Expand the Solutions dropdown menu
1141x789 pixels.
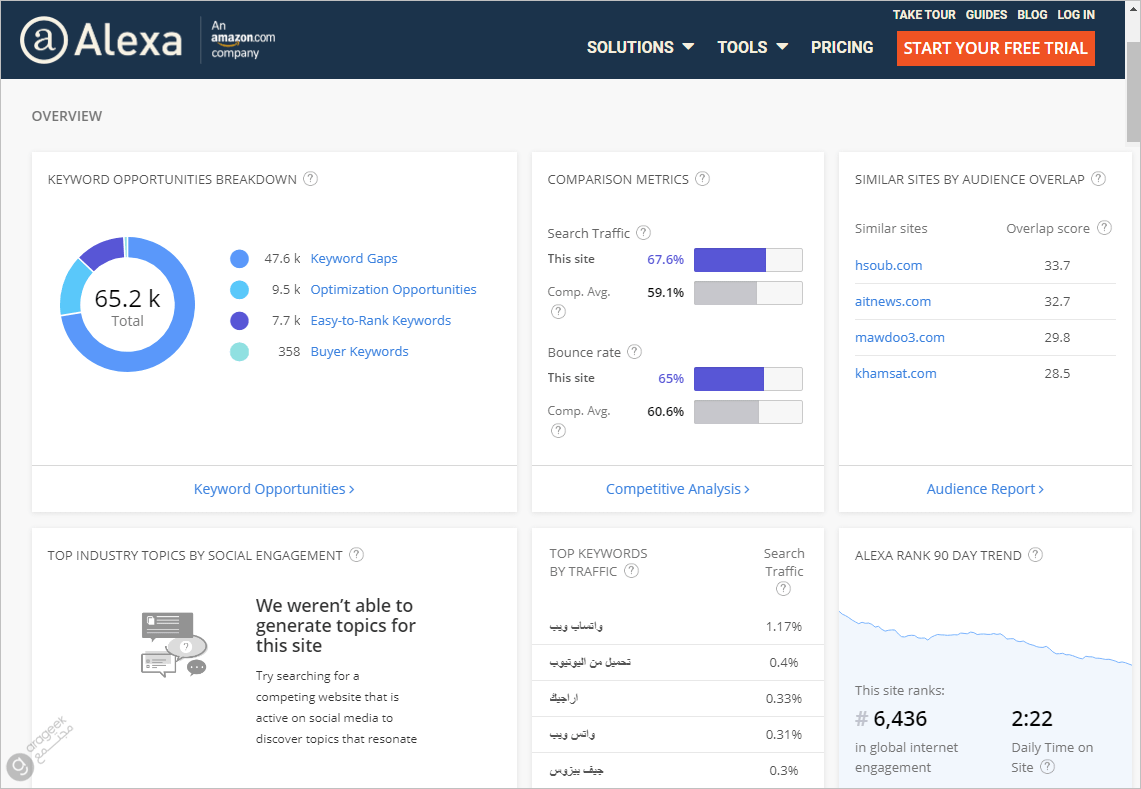click(640, 47)
